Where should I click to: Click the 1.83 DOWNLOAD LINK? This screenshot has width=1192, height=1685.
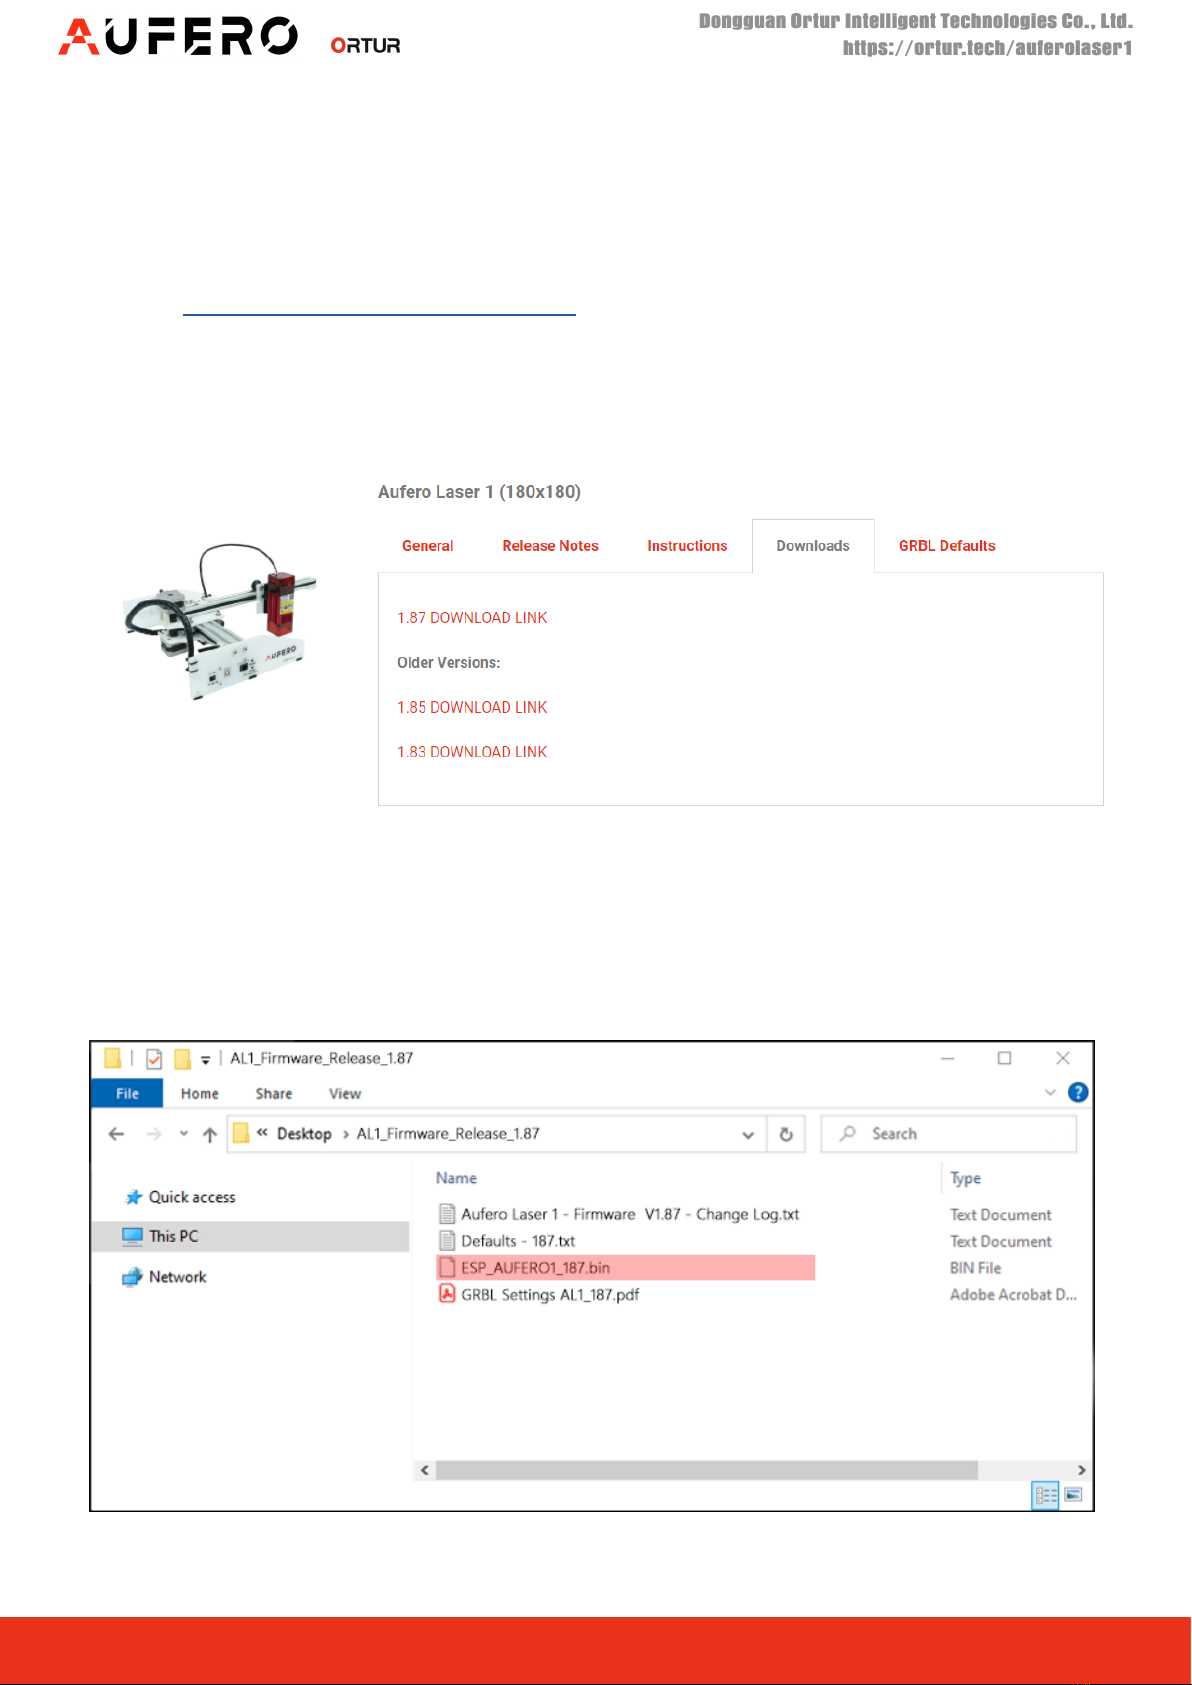point(472,752)
